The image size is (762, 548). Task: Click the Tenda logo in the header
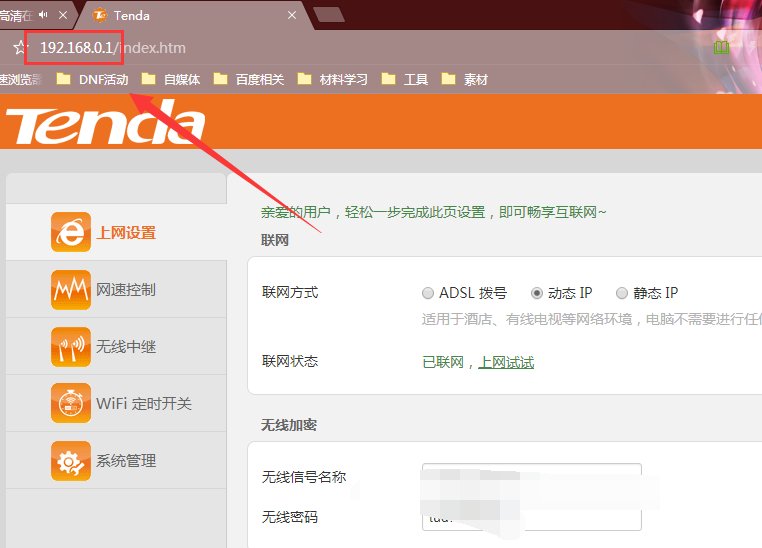(x=105, y=122)
